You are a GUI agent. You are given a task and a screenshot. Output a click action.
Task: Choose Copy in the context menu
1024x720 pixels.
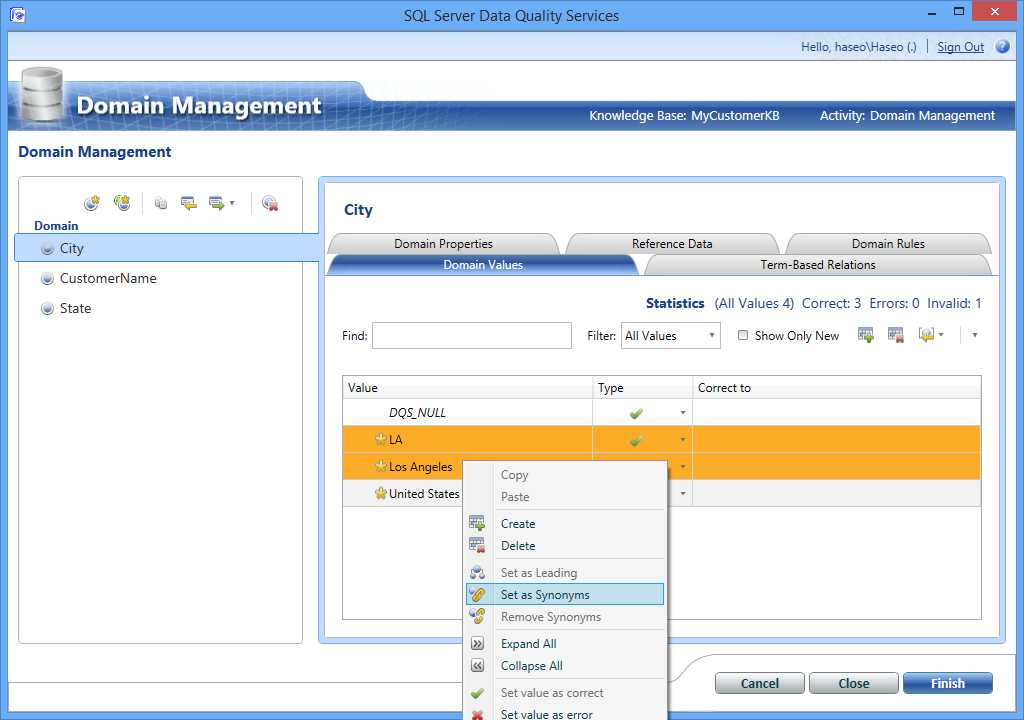(x=565, y=475)
